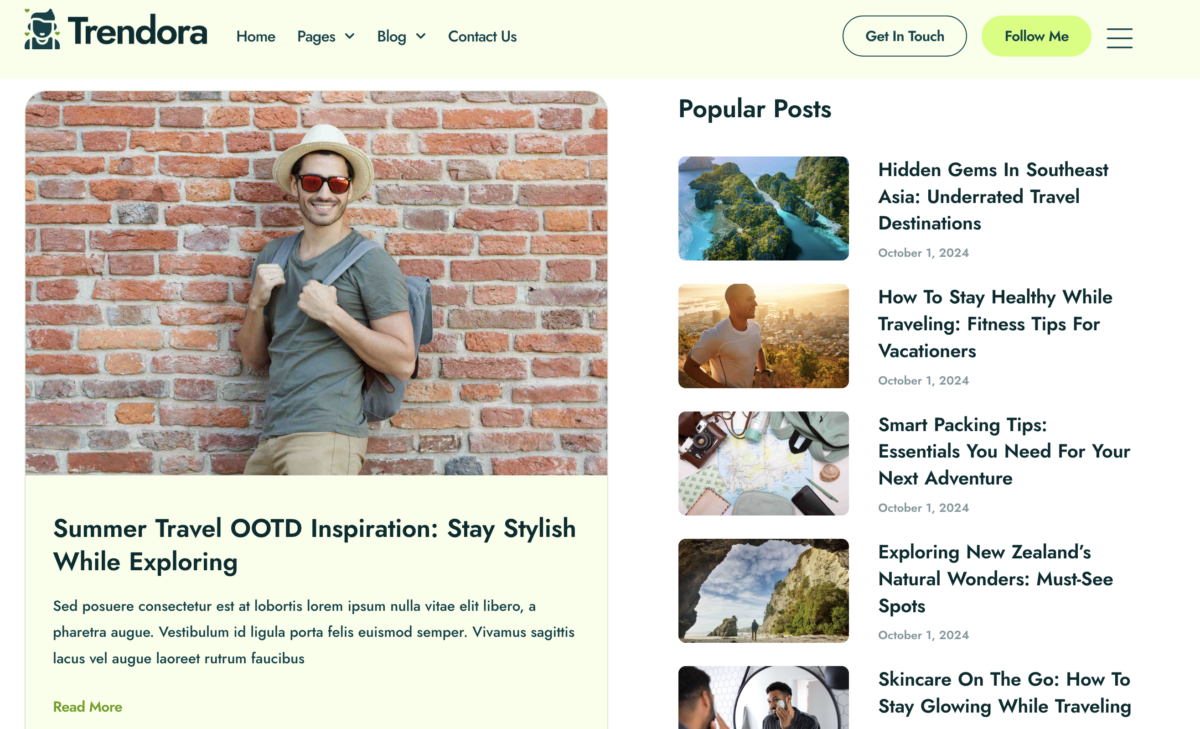Select Home in the navigation bar
Image resolution: width=1200 pixels, height=729 pixels.
point(255,37)
